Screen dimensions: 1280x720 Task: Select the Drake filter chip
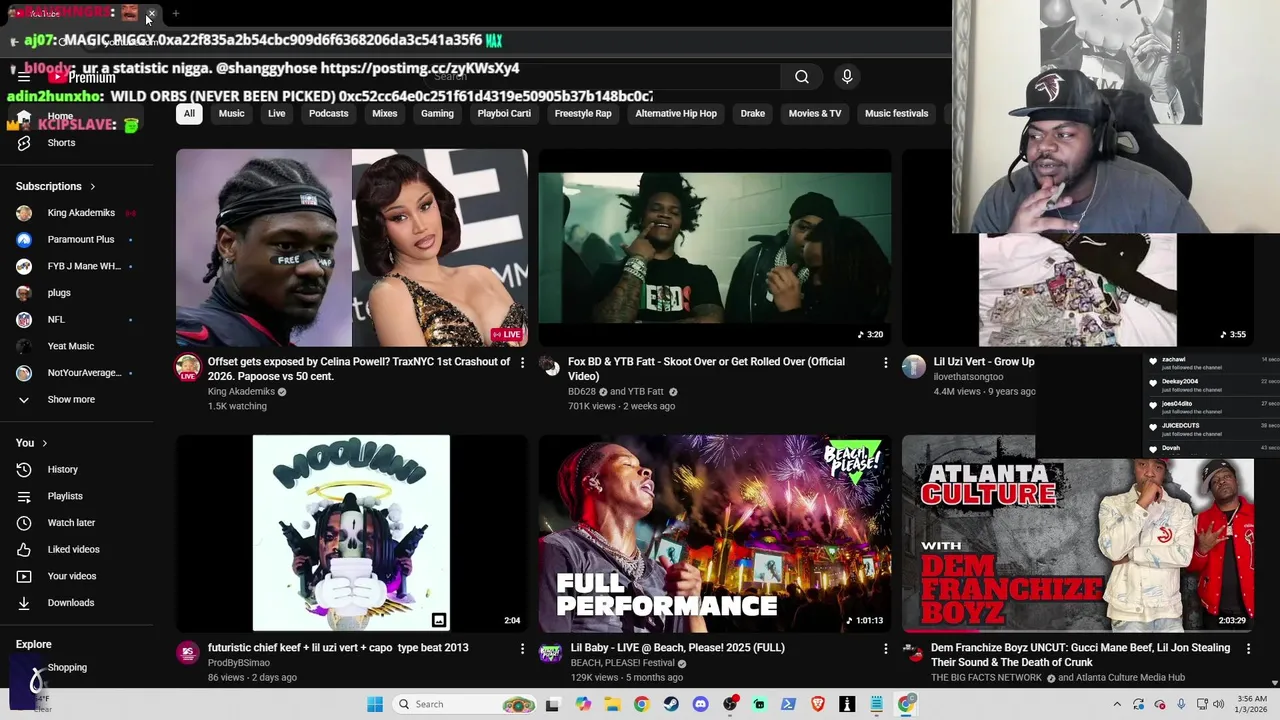pyautogui.click(x=753, y=113)
